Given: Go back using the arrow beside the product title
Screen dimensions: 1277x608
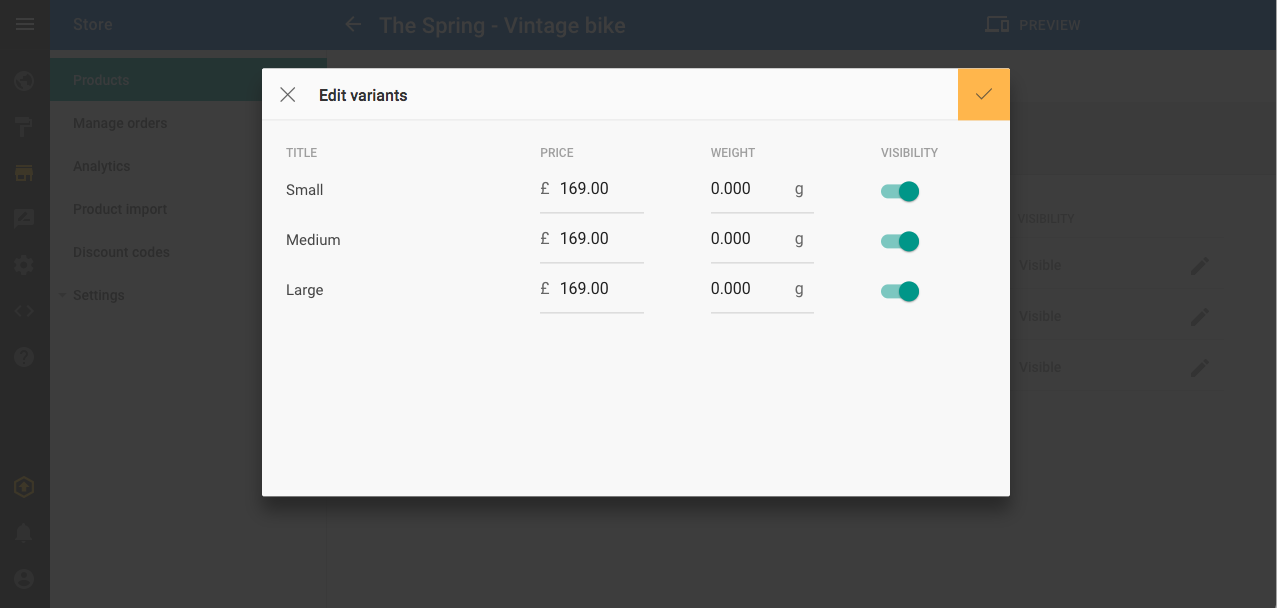Looking at the screenshot, I should [353, 24].
